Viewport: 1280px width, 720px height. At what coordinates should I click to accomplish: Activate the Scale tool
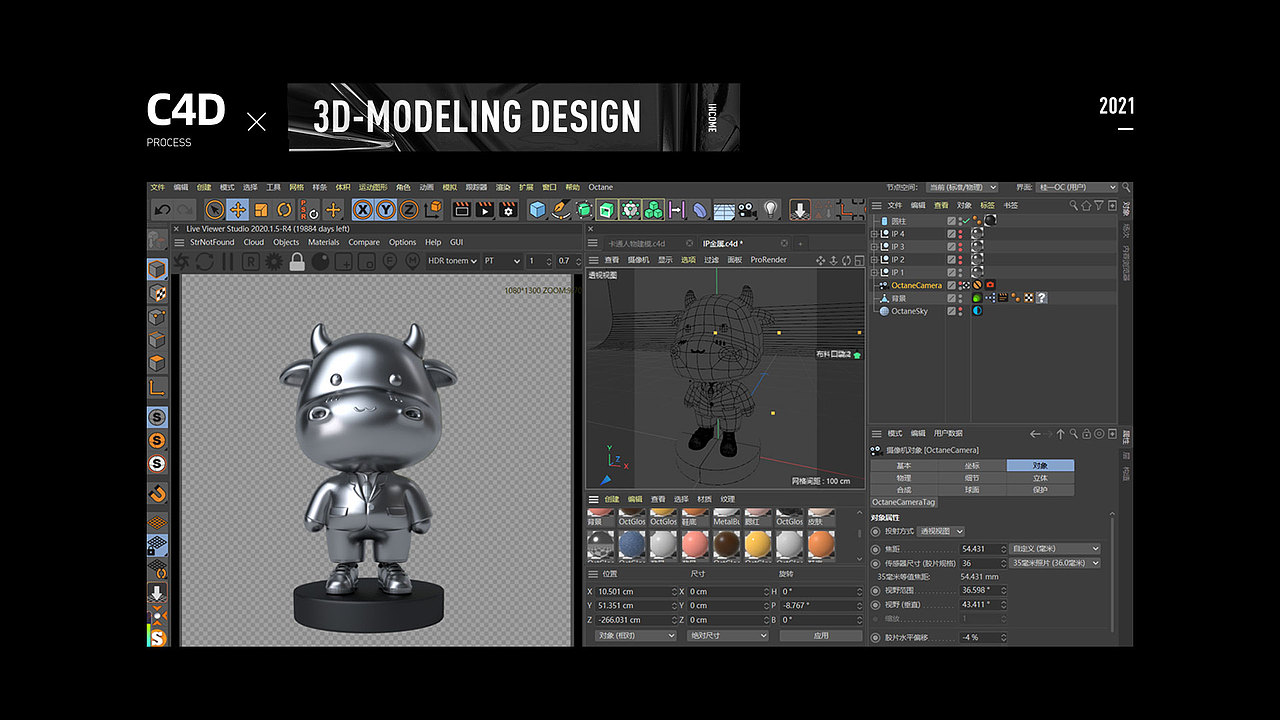pos(261,210)
